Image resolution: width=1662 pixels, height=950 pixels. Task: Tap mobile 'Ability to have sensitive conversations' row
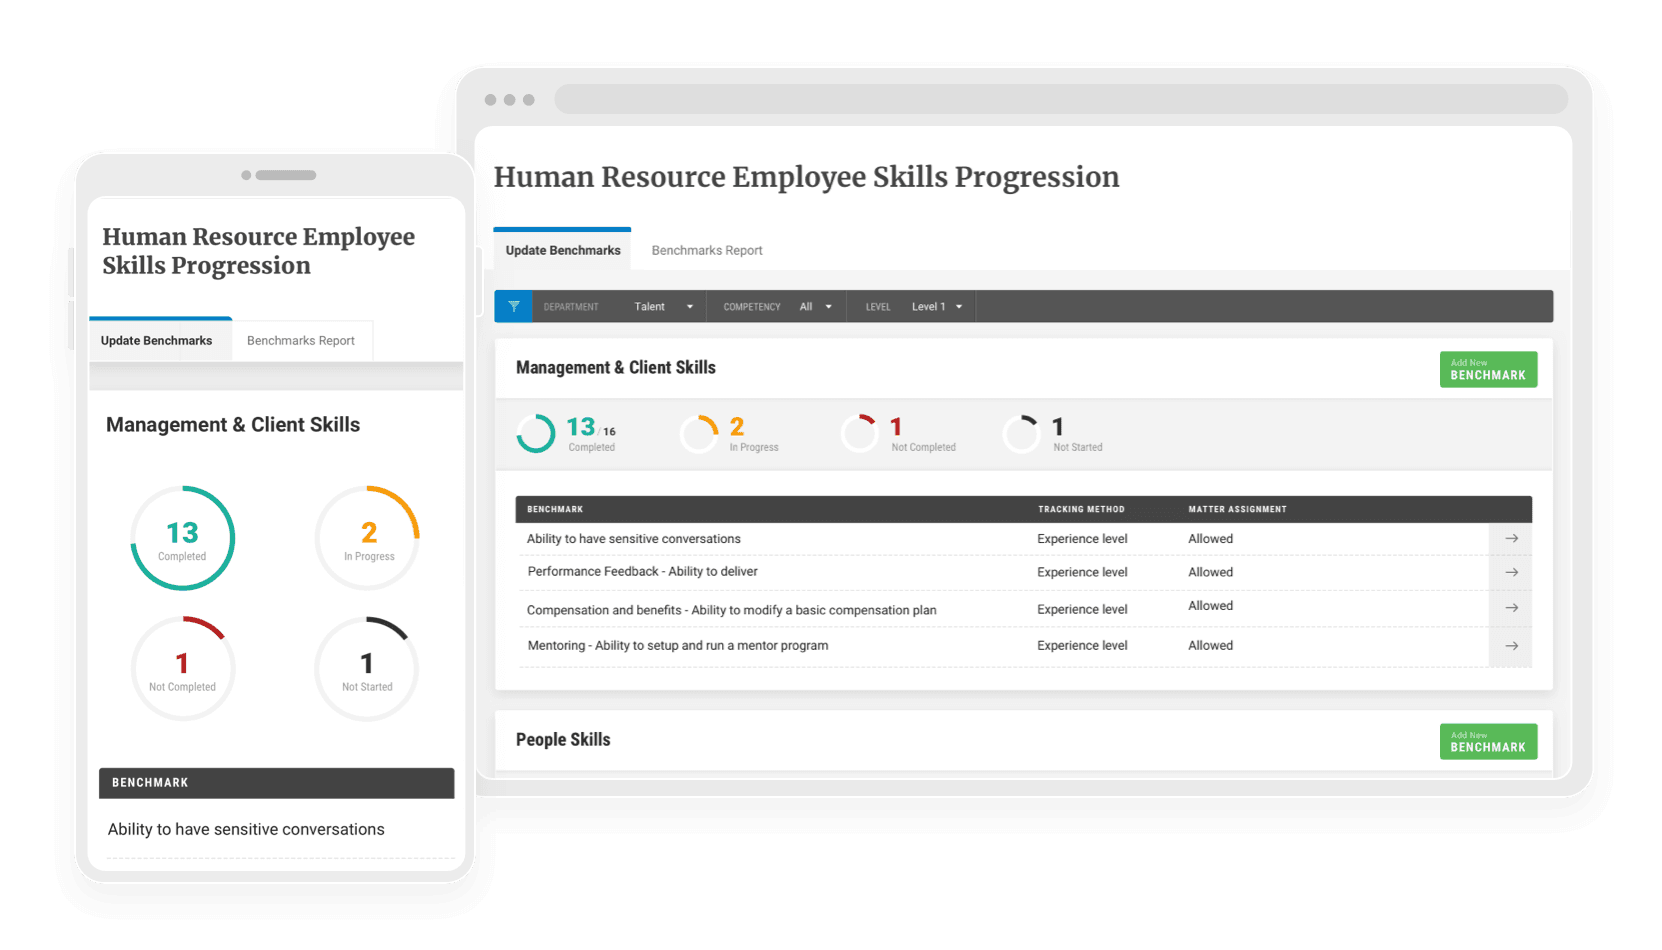(x=246, y=830)
